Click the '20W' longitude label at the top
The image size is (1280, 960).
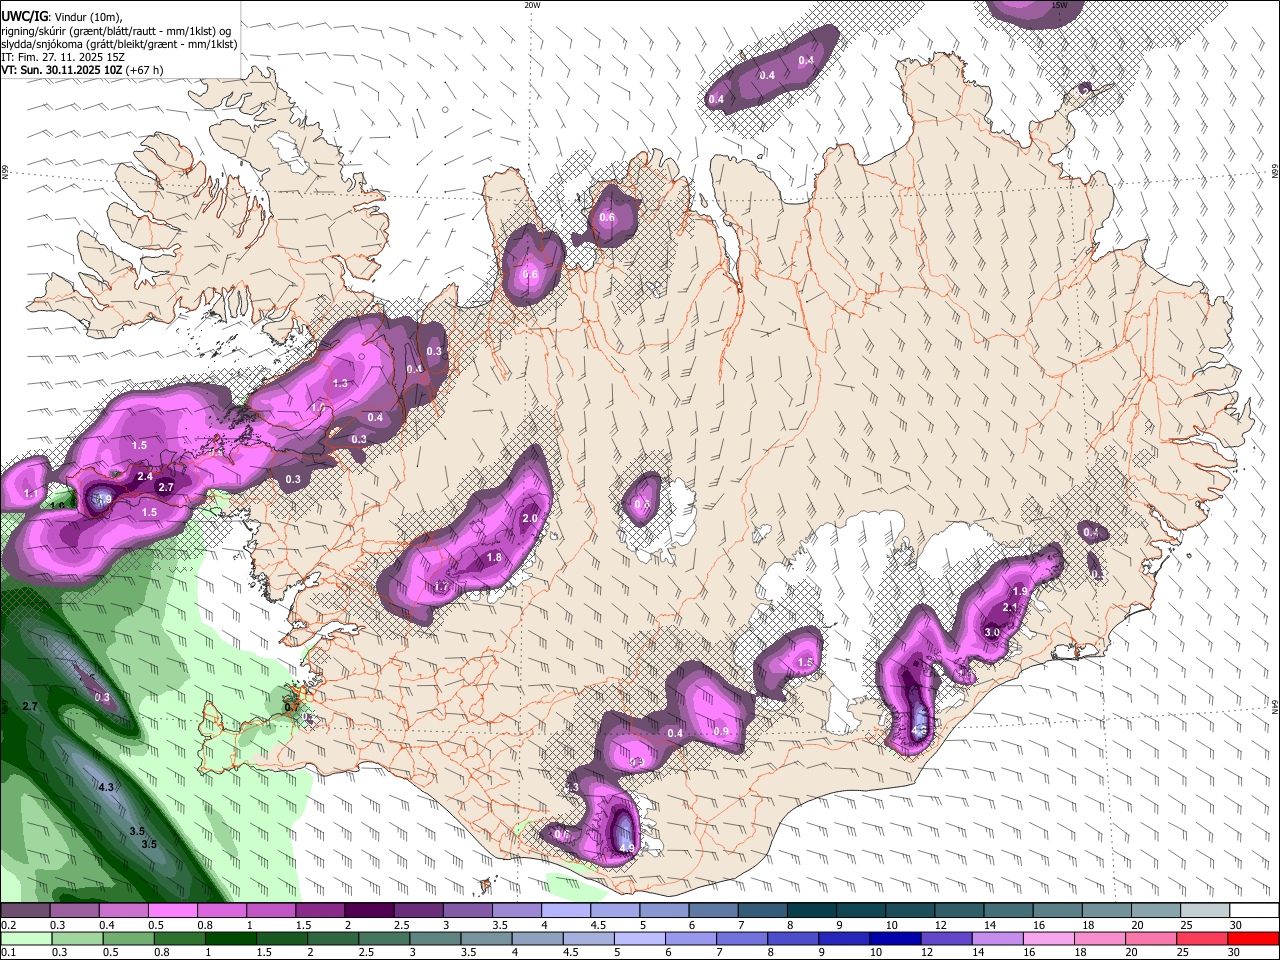coord(533,5)
